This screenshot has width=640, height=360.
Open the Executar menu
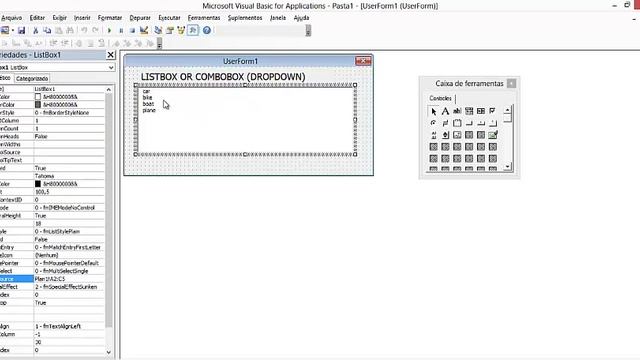point(169,18)
